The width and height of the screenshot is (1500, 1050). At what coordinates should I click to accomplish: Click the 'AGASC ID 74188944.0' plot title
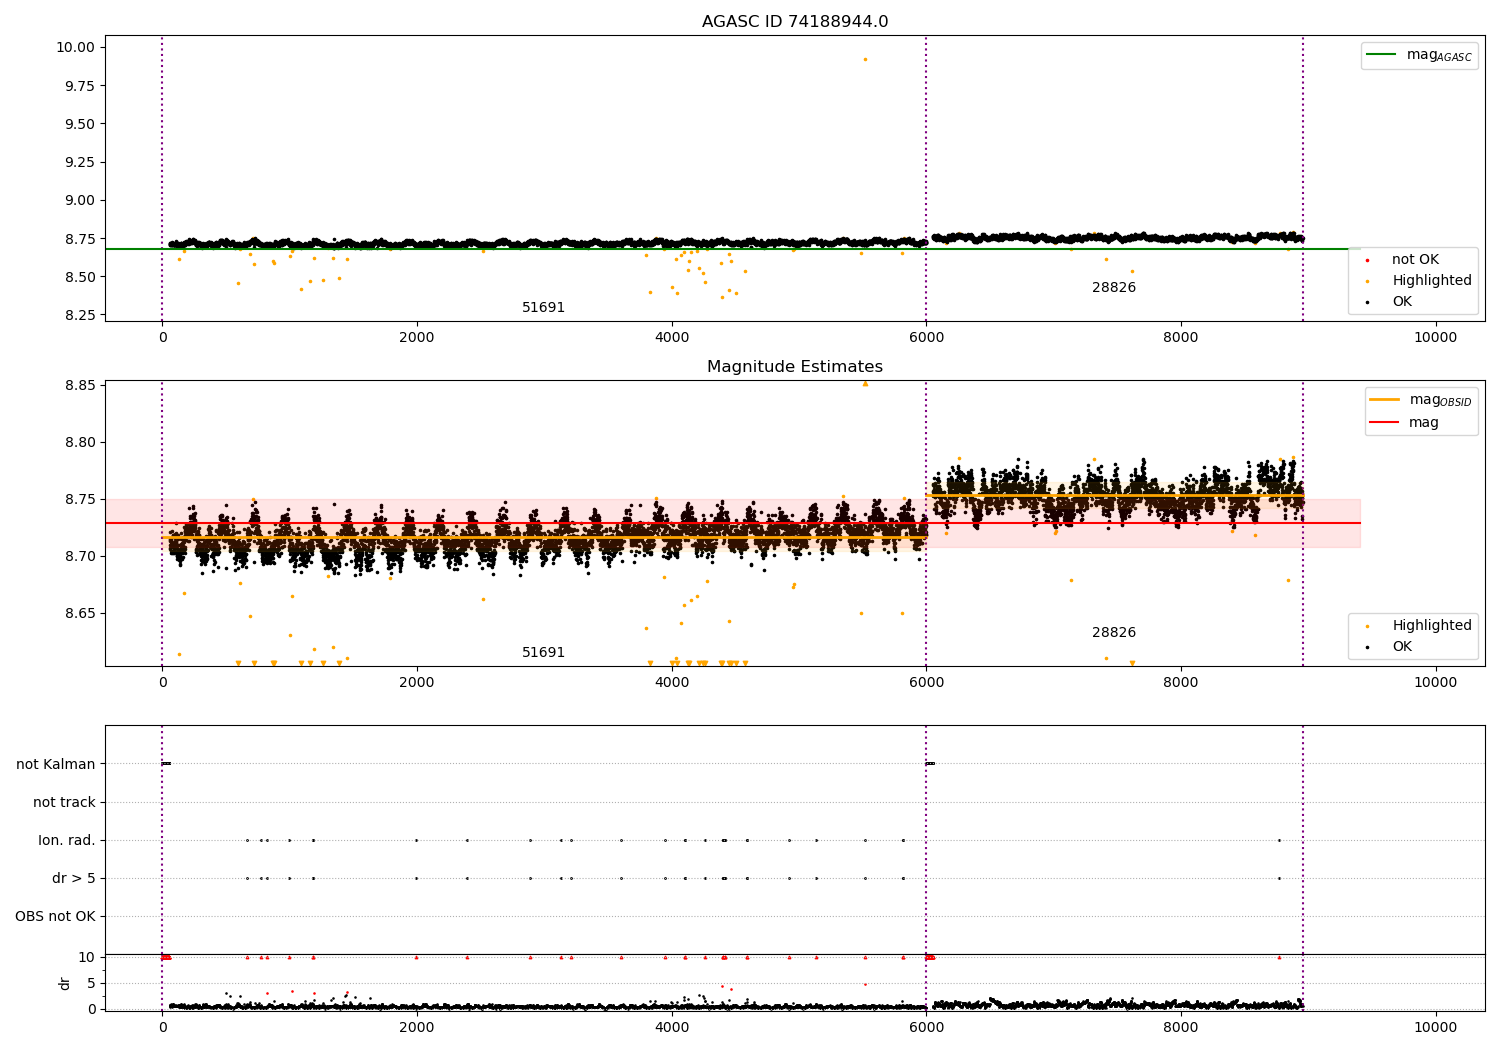[794, 22]
